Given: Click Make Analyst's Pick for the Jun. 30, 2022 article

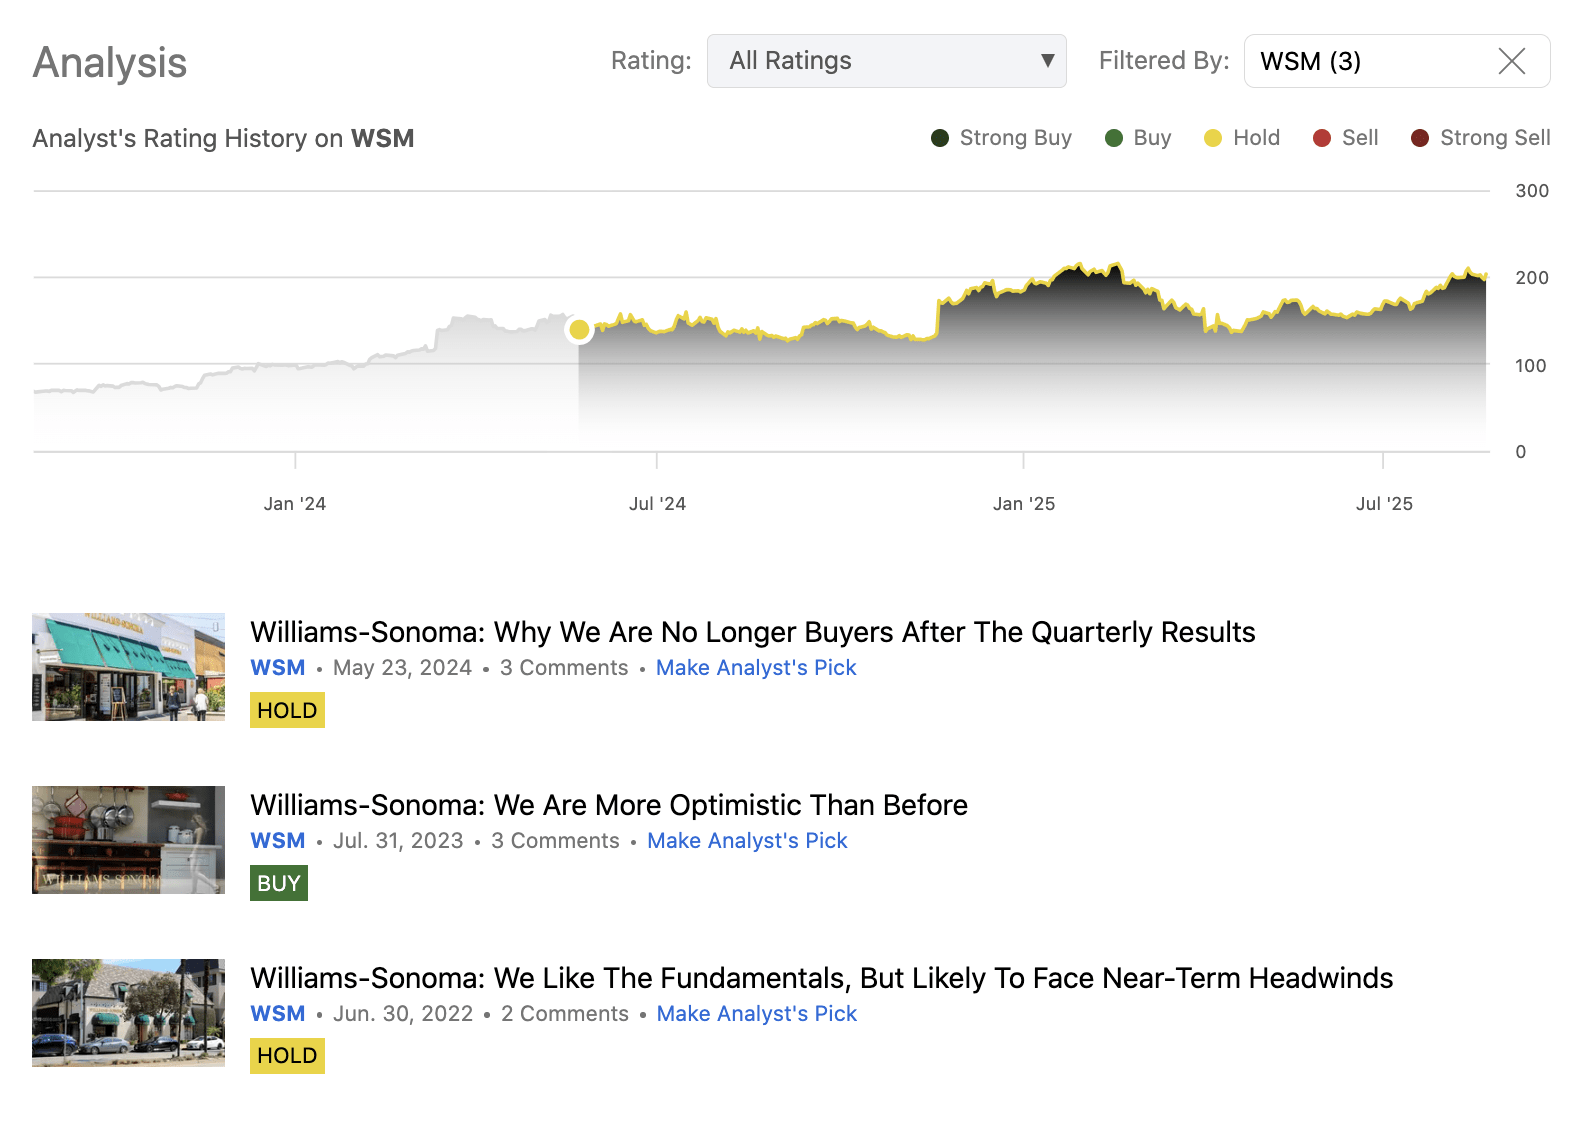Looking at the screenshot, I should coord(756,1014).
